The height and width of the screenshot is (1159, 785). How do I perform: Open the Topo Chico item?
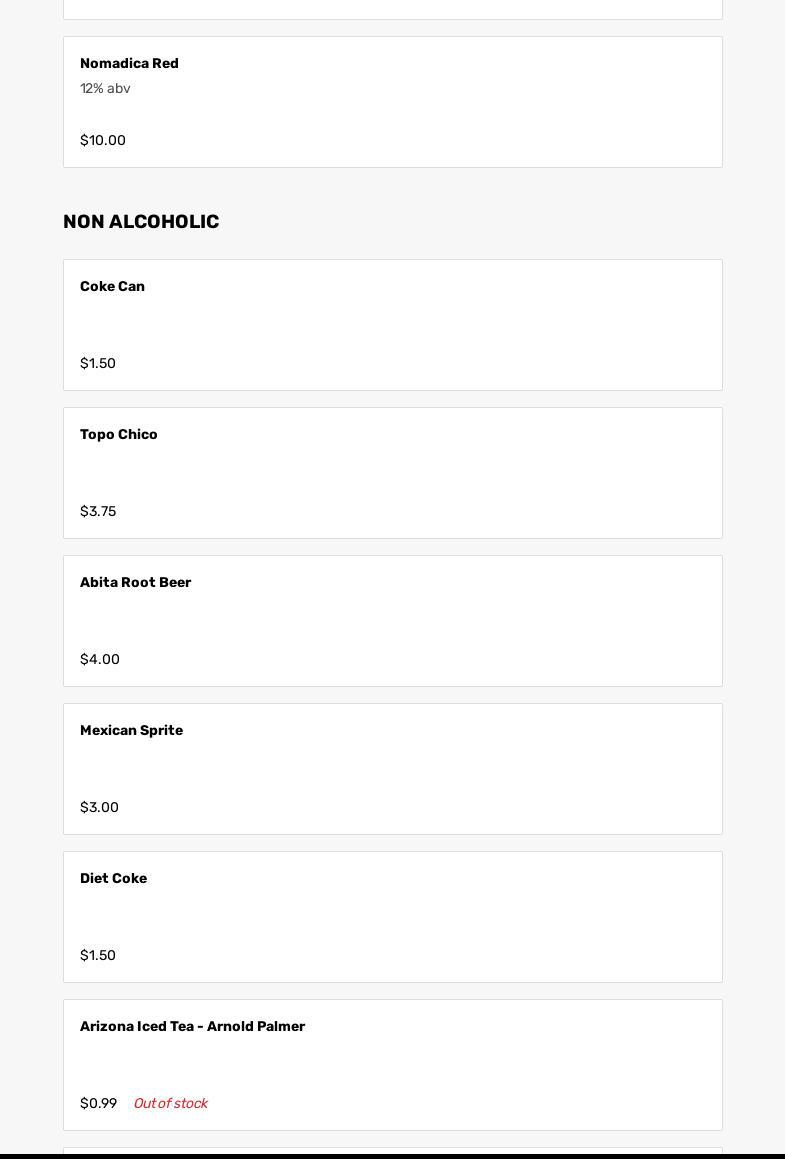pyautogui.click(x=119, y=435)
